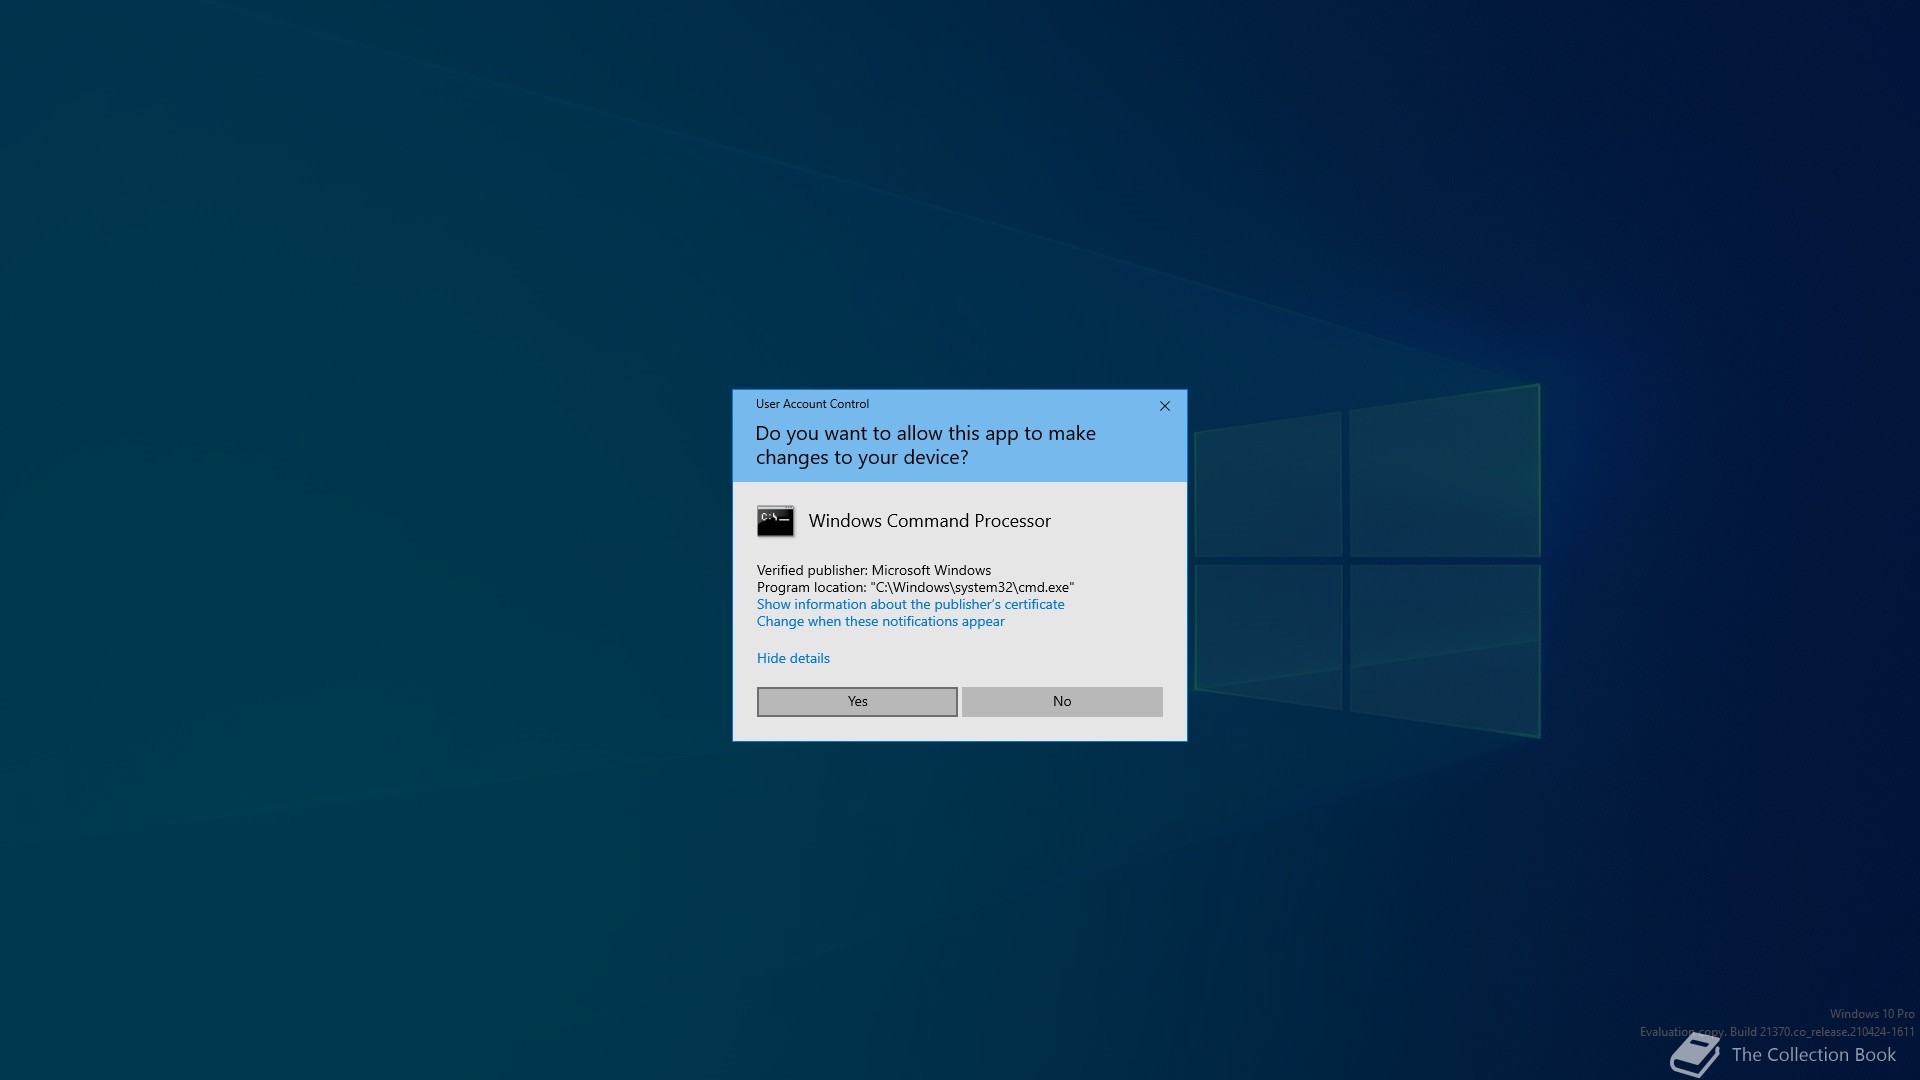Click the User Account Control title text

812,404
